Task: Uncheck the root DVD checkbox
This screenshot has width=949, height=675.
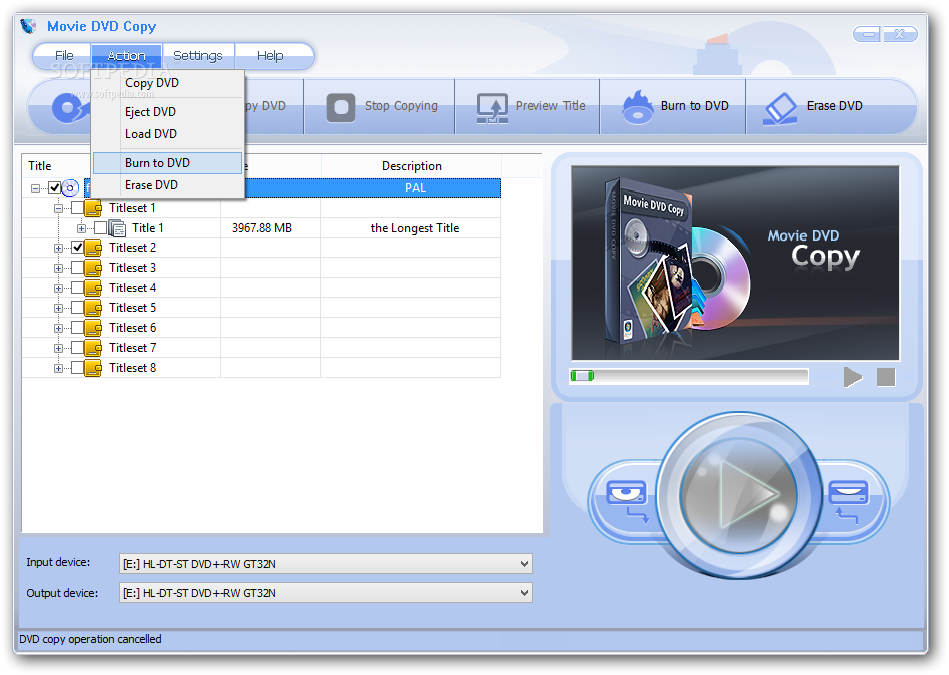Action: coord(54,188)
